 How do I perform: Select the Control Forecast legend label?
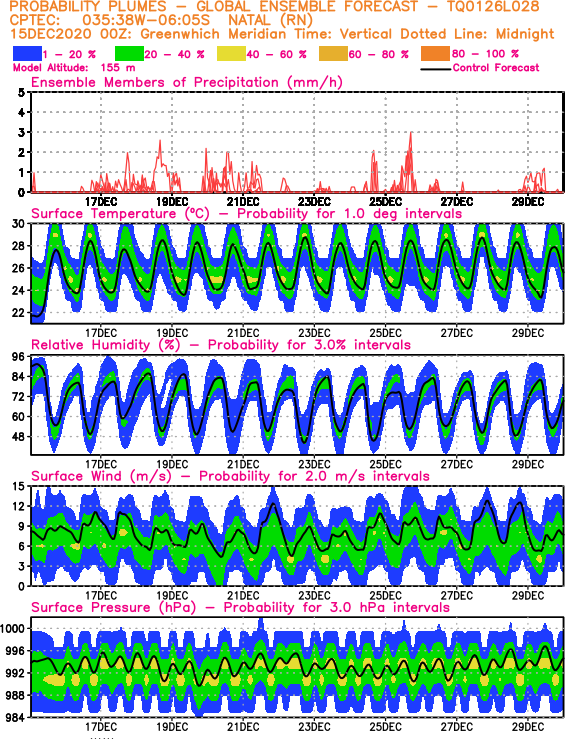tap(496, 68)
